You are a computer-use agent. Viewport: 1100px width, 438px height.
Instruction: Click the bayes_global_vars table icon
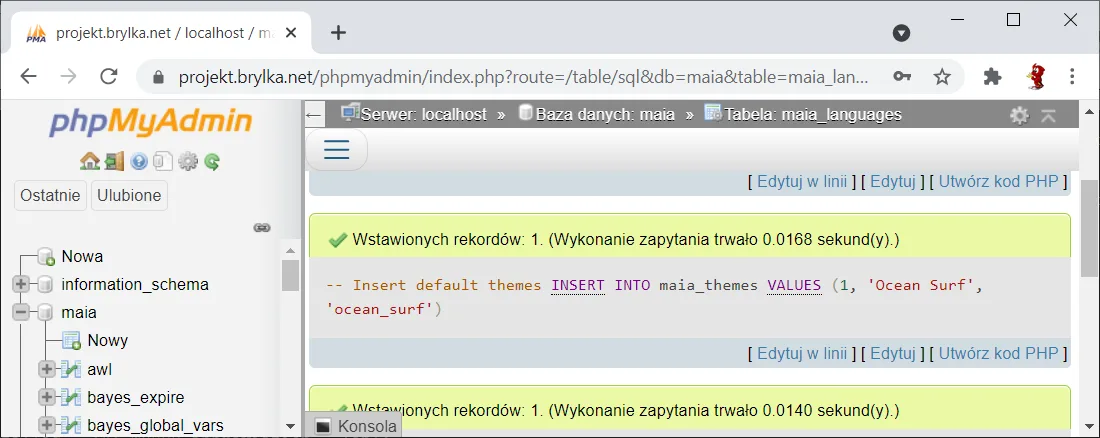click(x=72, y=425)
